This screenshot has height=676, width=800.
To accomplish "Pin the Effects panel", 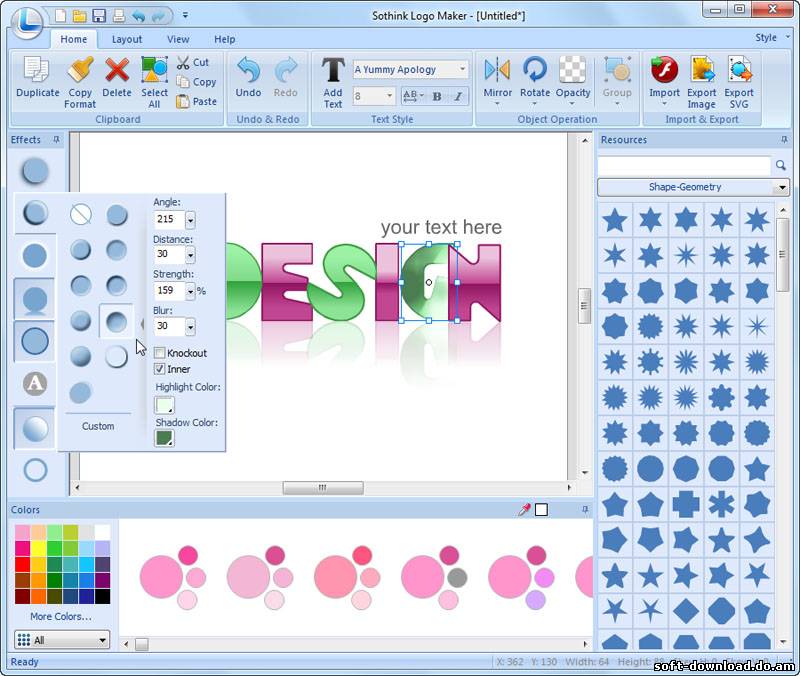I will (x=56, y=139).
